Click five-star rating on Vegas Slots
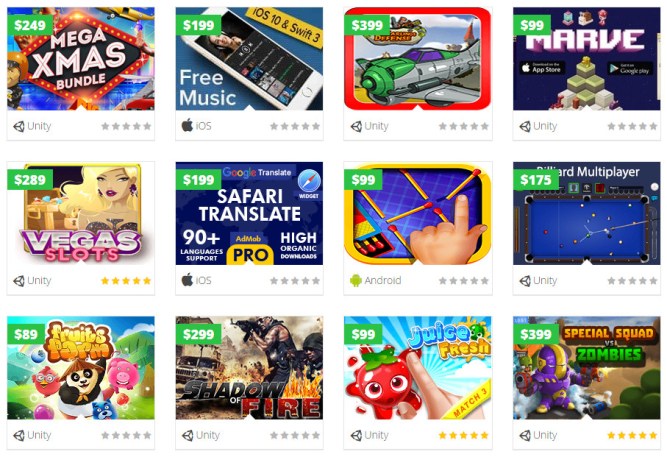This screenshot has height=457, width=667. point(126,281)
